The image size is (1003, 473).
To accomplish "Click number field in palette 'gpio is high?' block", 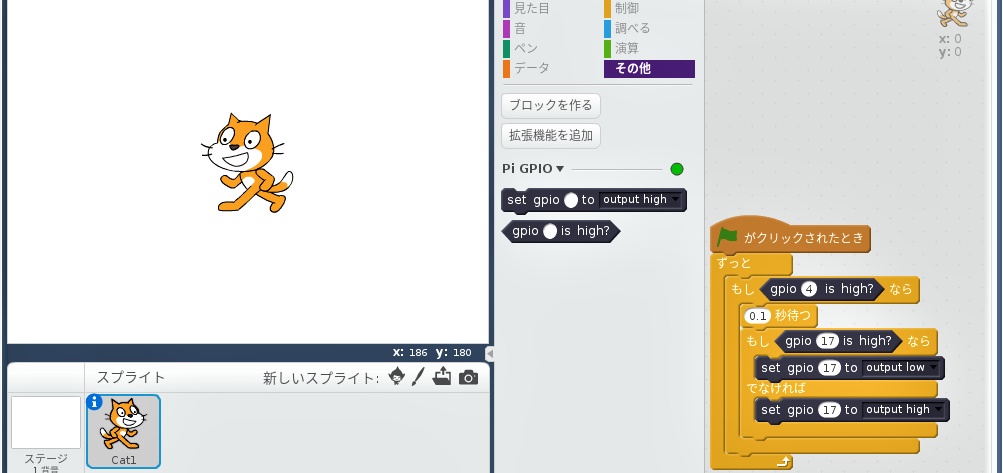I will point(549,232).
